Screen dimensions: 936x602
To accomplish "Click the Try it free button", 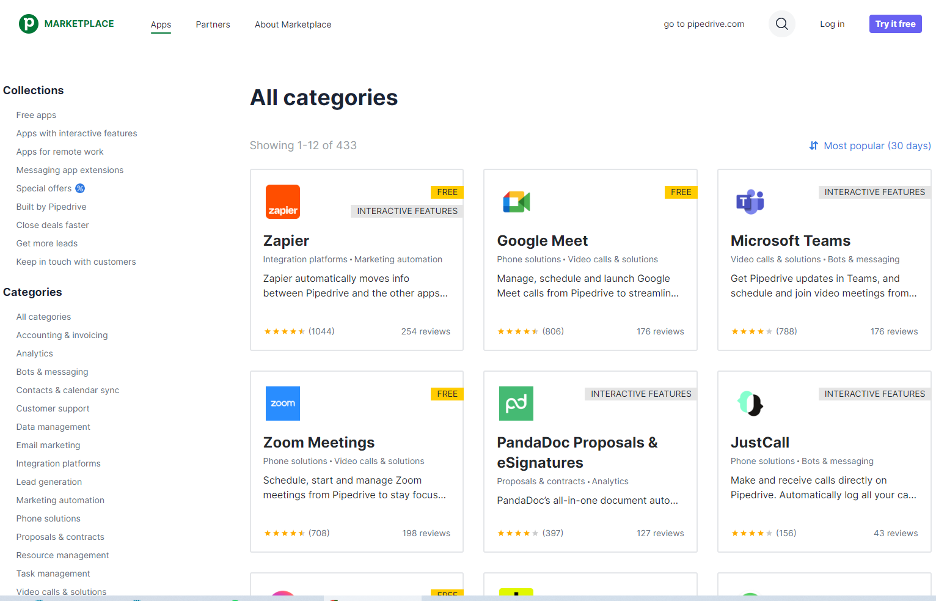I will click(895, 24).
